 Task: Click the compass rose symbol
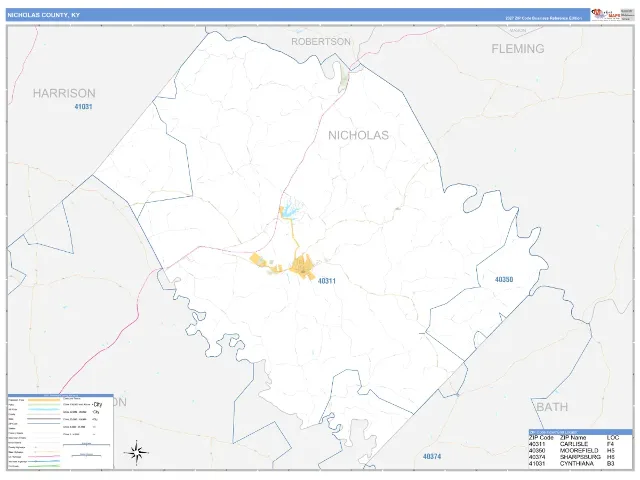(136, 452)
